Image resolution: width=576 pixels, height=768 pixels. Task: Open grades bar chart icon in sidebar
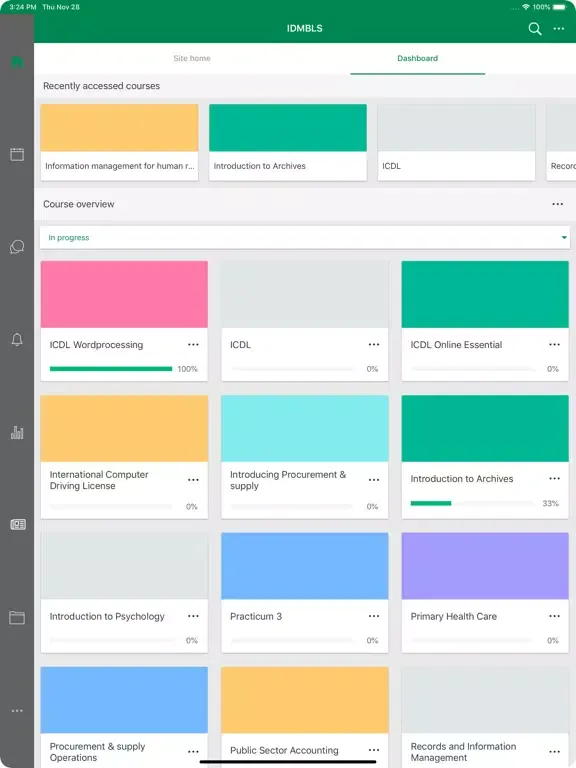click(17, 432)
